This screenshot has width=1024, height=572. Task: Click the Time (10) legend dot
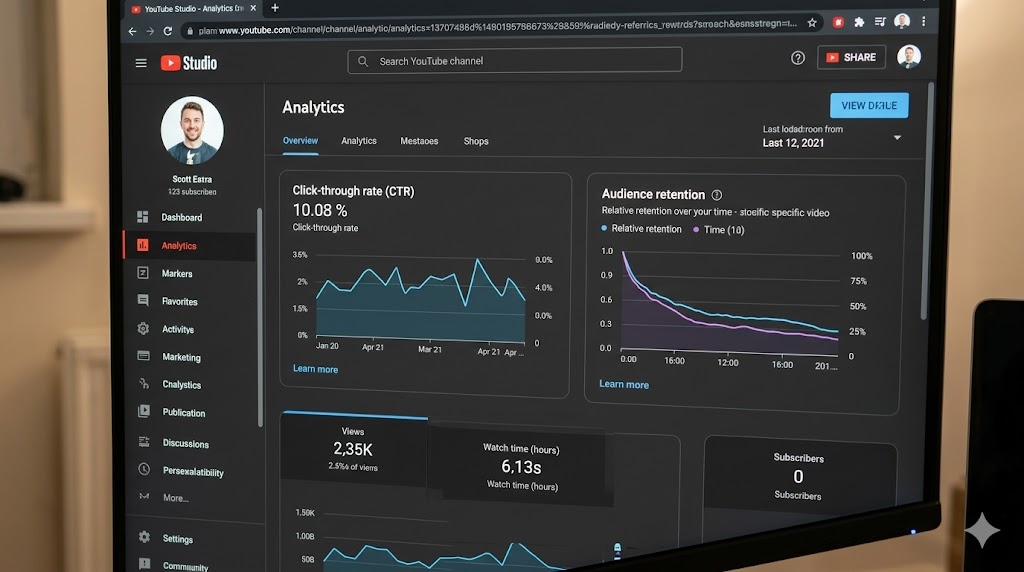click(696, 229)
